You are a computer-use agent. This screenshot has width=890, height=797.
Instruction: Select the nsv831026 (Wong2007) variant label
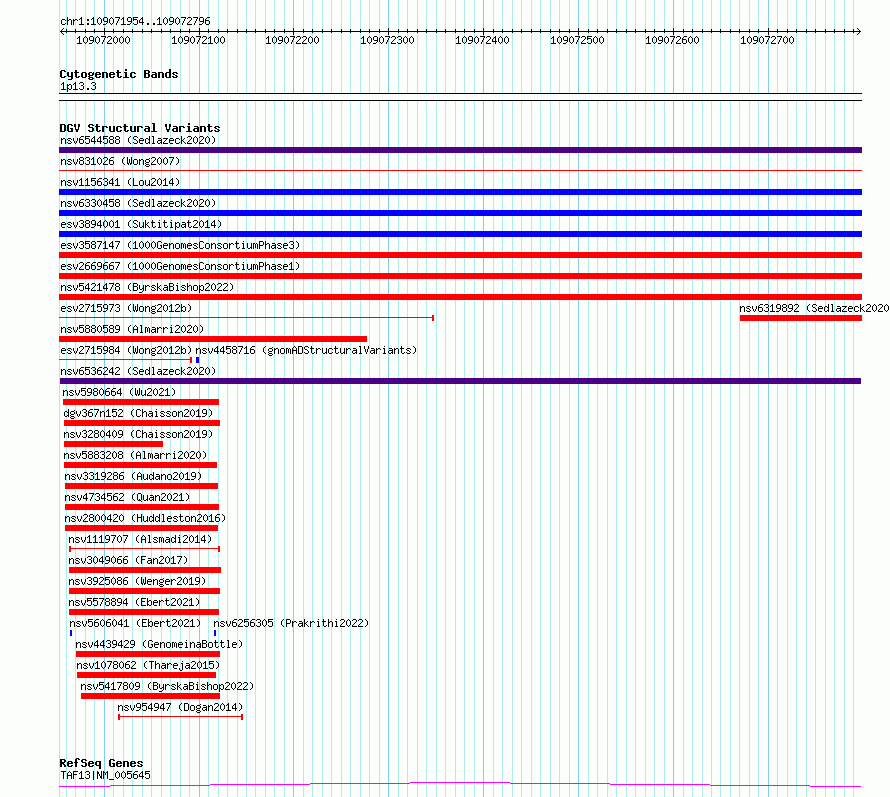[120, 161]
